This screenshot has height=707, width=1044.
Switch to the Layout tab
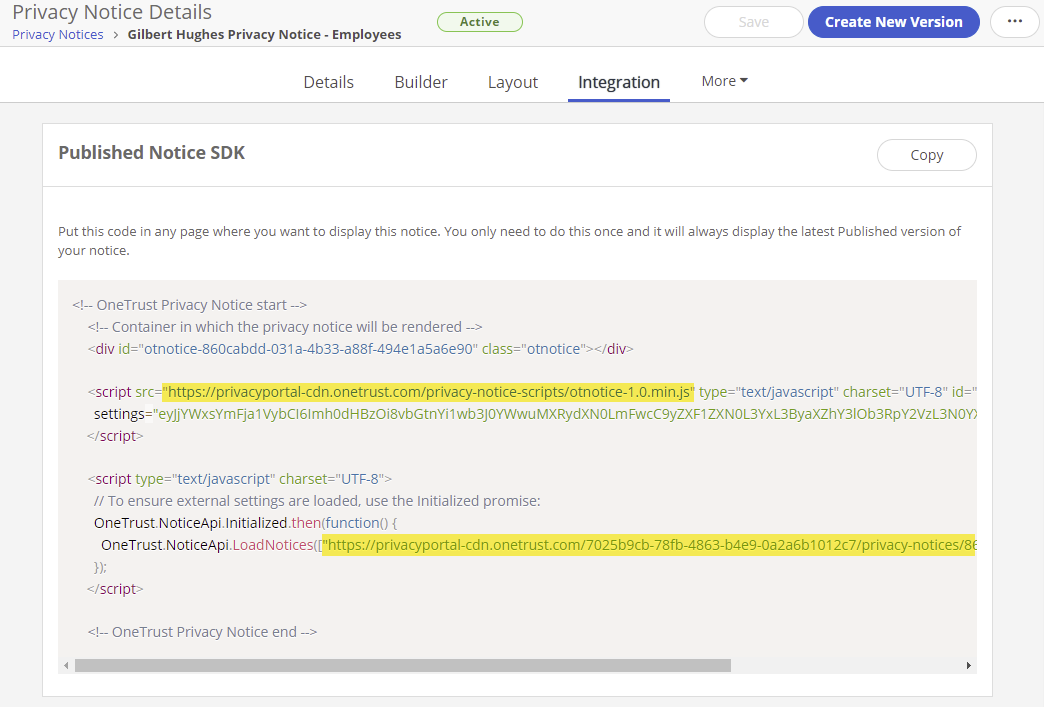tap(513, 82)
